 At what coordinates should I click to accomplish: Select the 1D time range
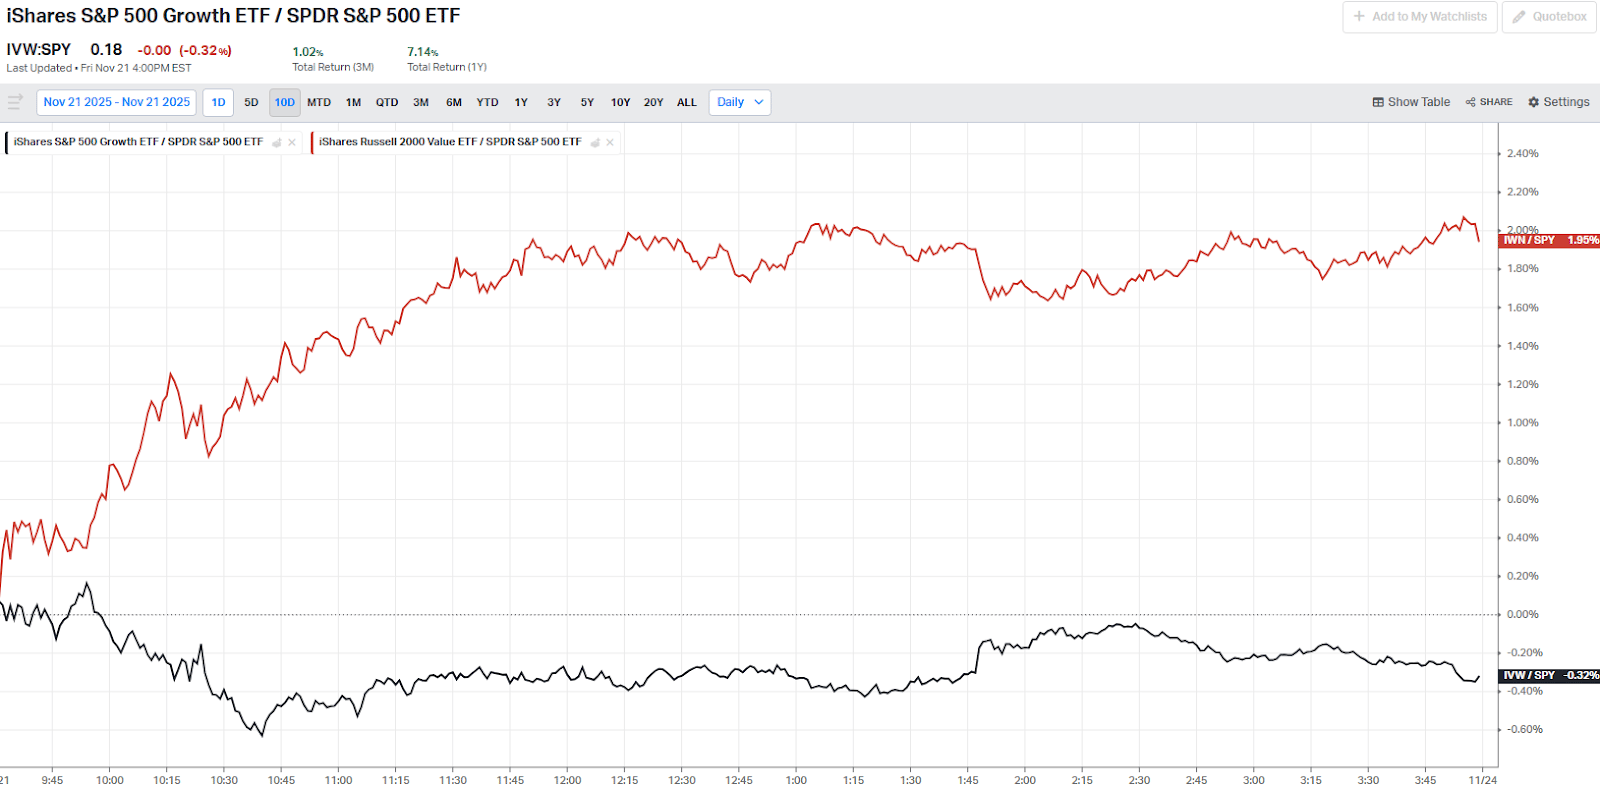point(218,102)
